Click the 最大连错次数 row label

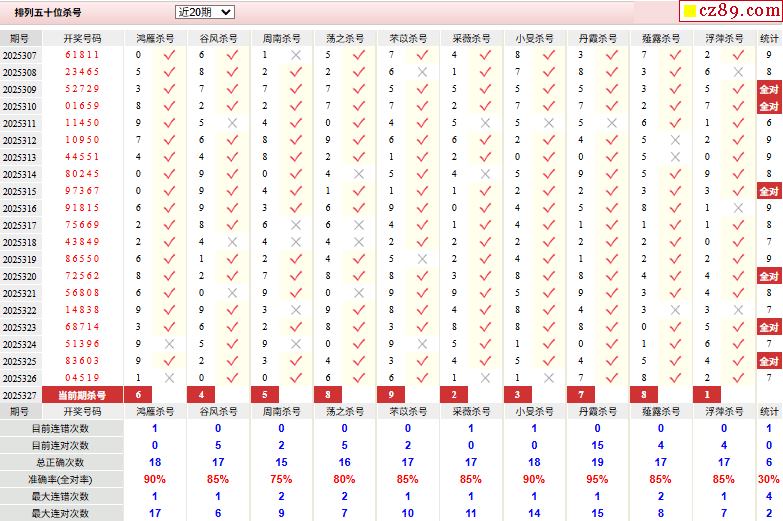[60, 497]
